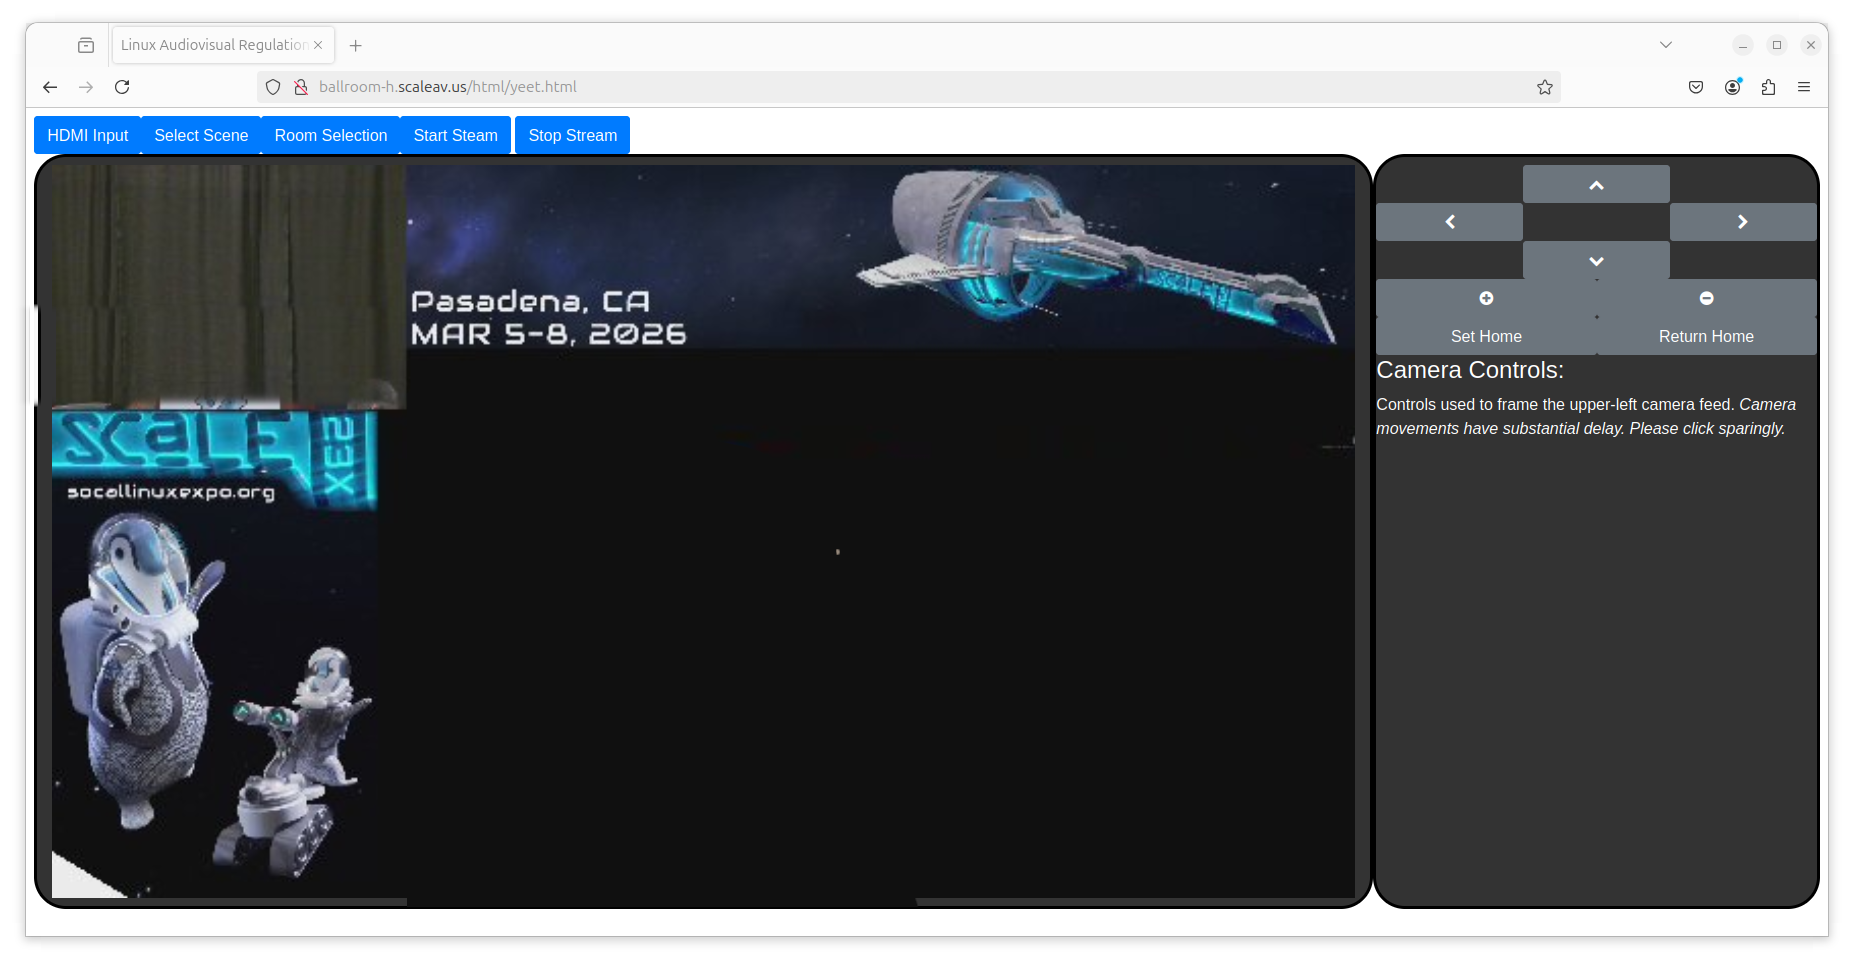Open the hamburger application menu
Viewport: 1854px width, 965px height.
coord(1804,87)
